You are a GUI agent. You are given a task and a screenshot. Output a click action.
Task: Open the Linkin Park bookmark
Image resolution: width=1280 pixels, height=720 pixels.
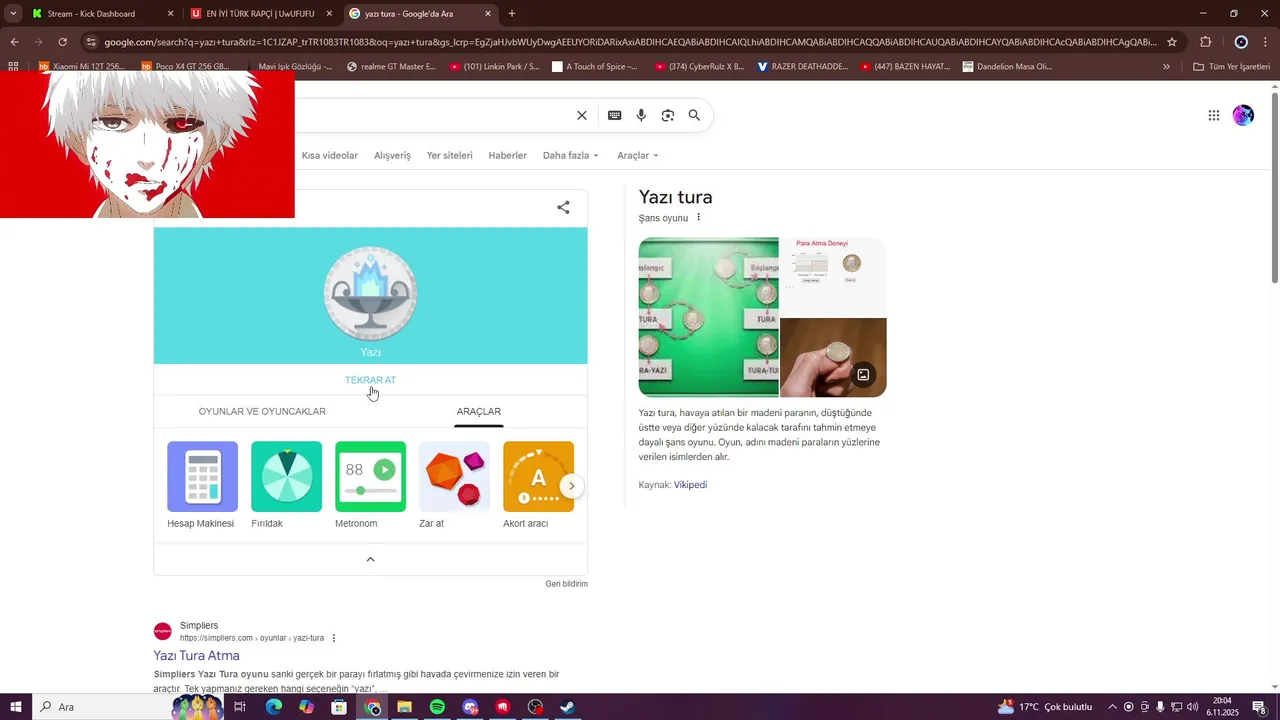coord(495,67)
